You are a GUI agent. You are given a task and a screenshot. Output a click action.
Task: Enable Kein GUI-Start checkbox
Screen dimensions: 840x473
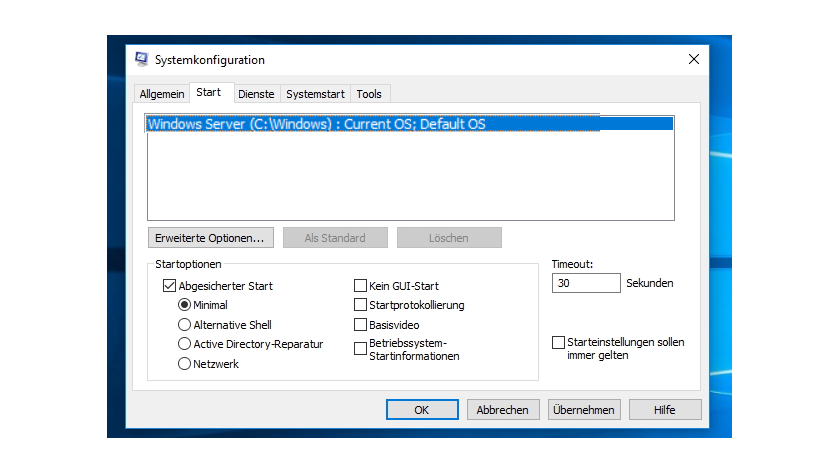361,286
